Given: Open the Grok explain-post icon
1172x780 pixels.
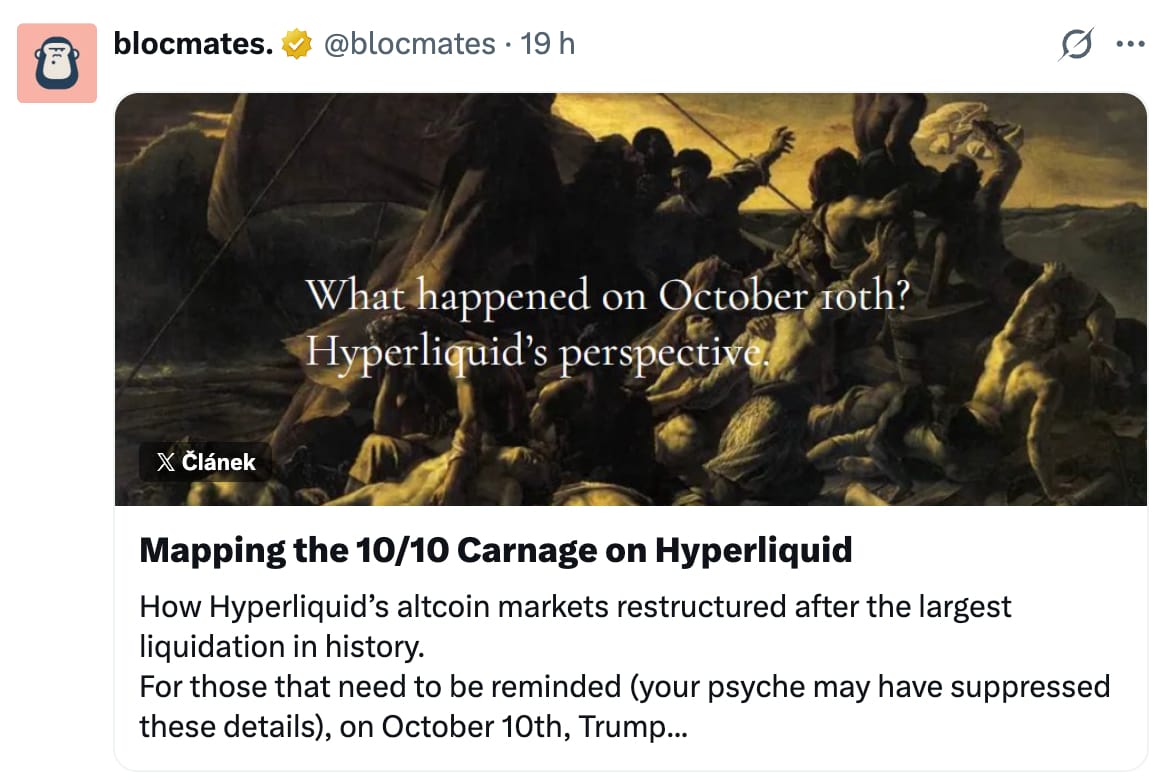Looking at the screenshot, I should pyautogui.click(x=1076, y=44).
